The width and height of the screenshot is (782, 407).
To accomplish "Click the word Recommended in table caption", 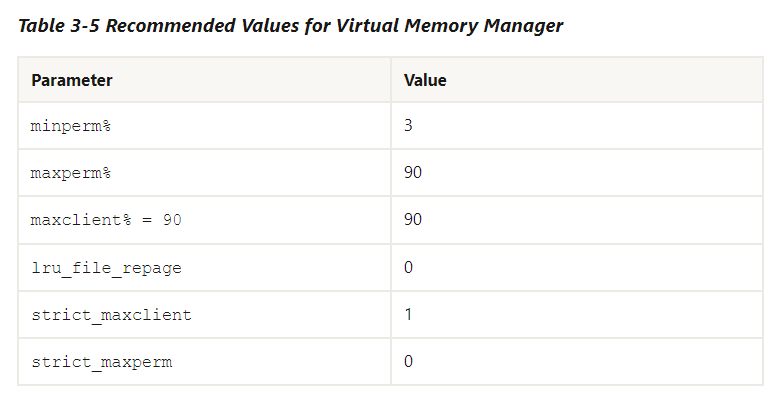I will (170, 26).
